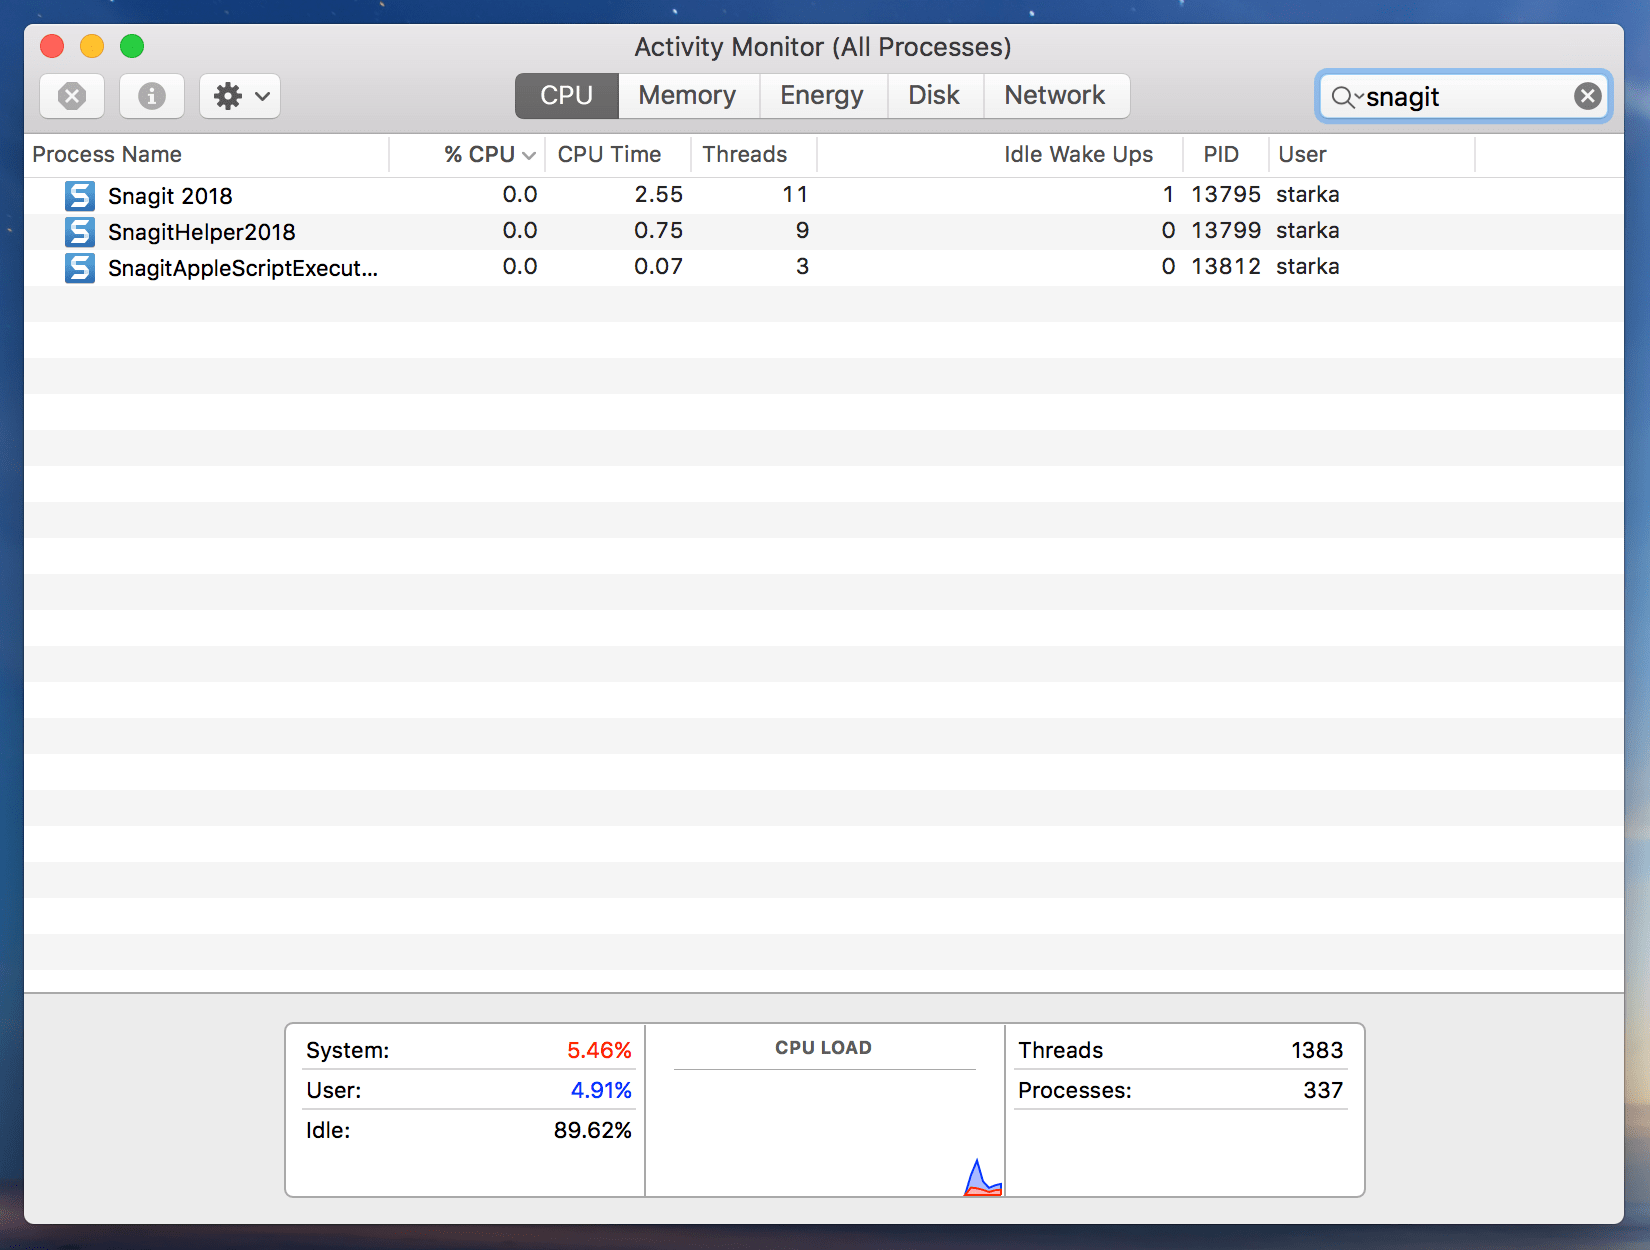1650x1250 pixels.
Task: Click the SnagitAppleScriptExecutor process icon
Action: click(80, 267)
